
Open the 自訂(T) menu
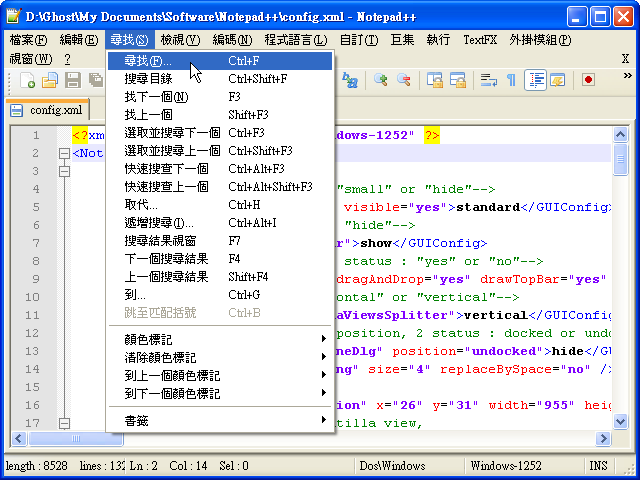click(x=359, y=40)
